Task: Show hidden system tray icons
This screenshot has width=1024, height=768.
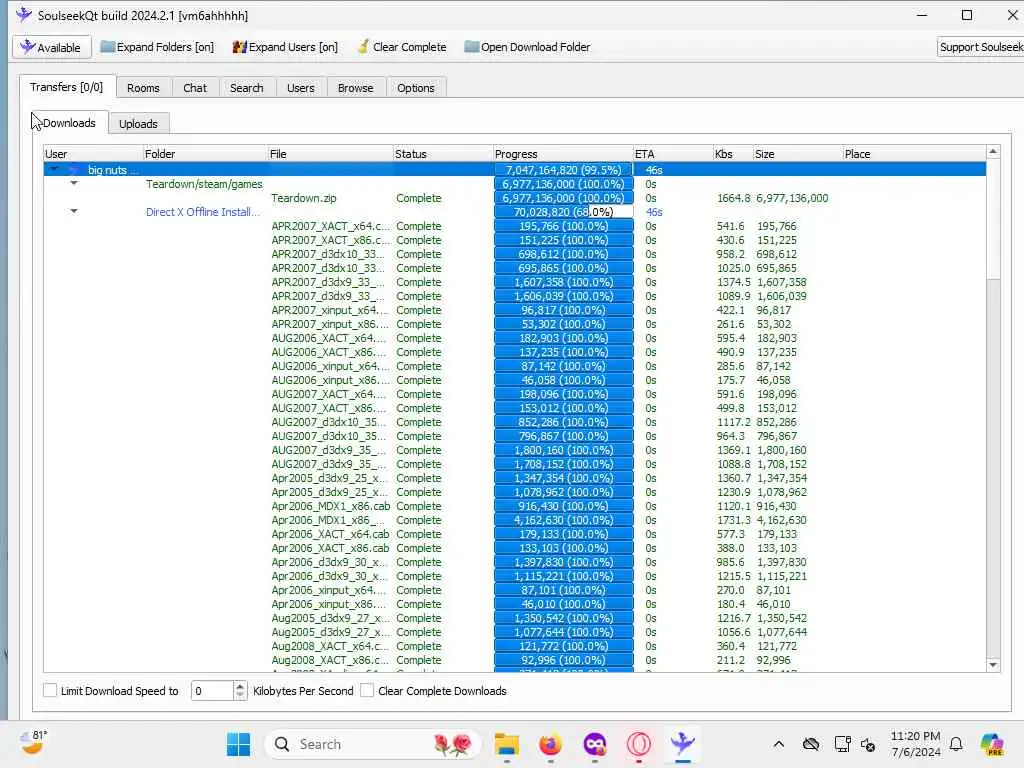Action: 778,744
